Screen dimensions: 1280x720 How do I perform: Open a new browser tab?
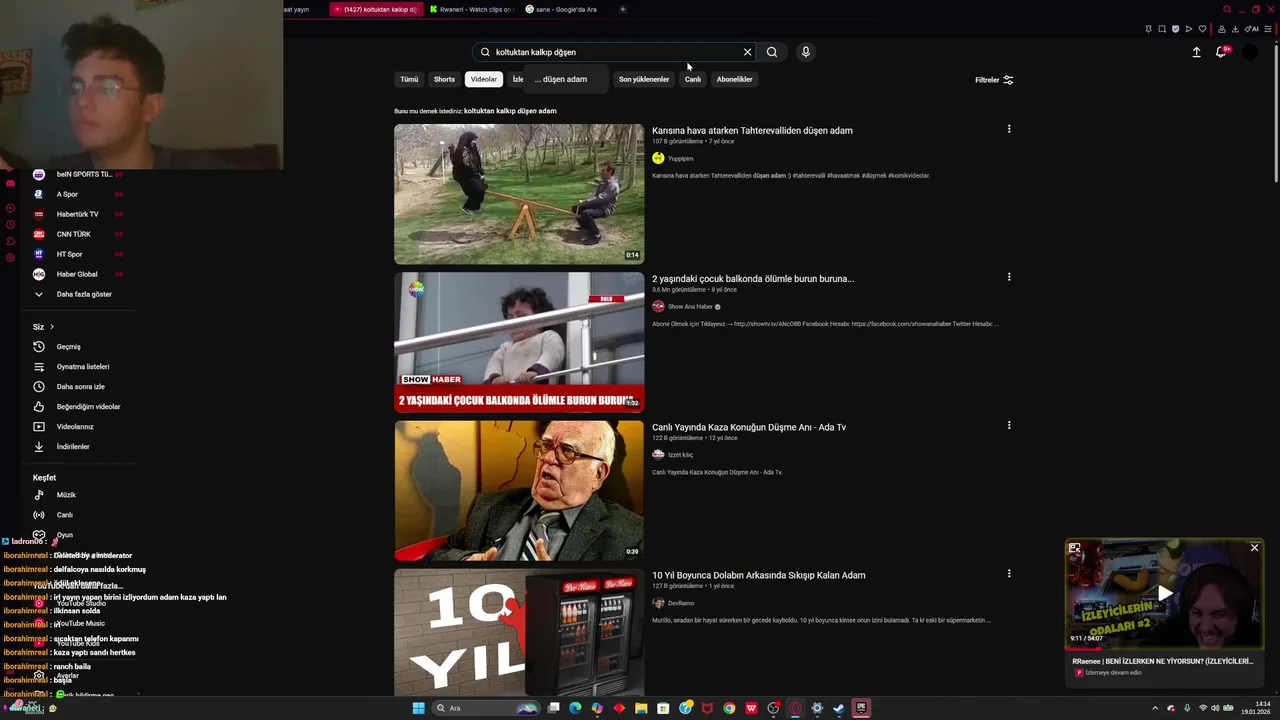click(623, 9)
